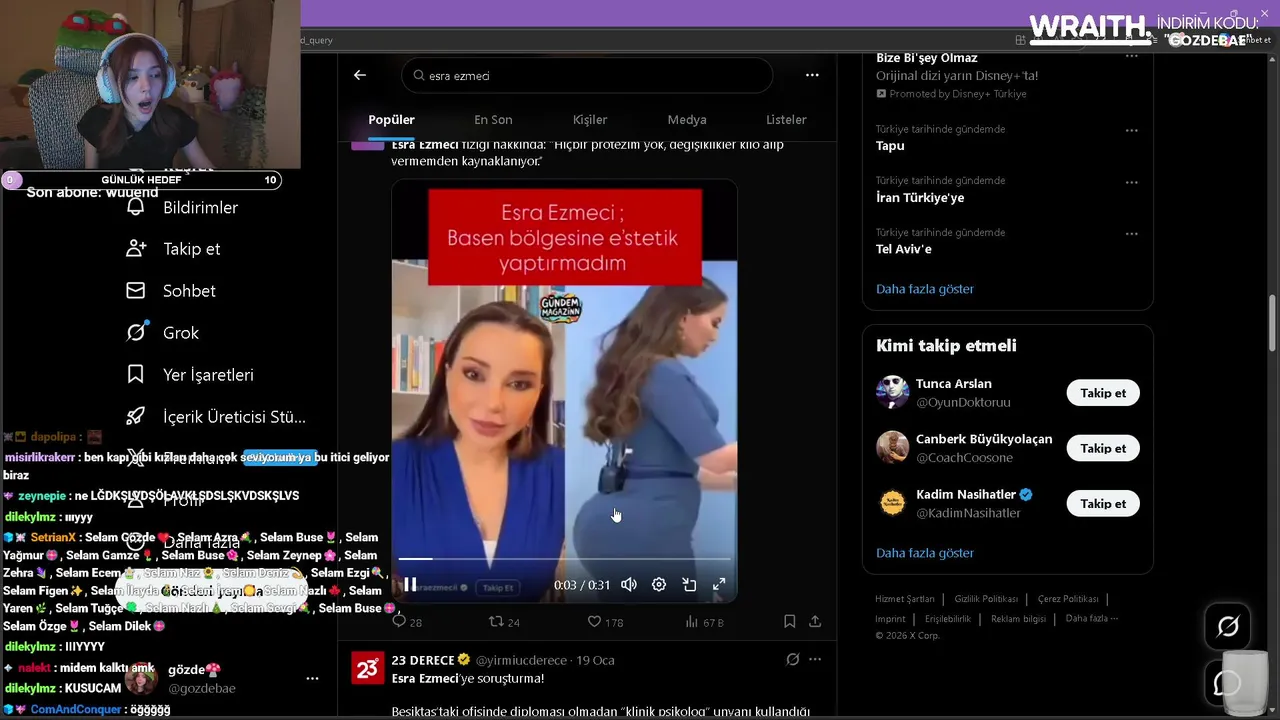
Task: Follow Tunca Arslan
Action: coord(1103,393)
